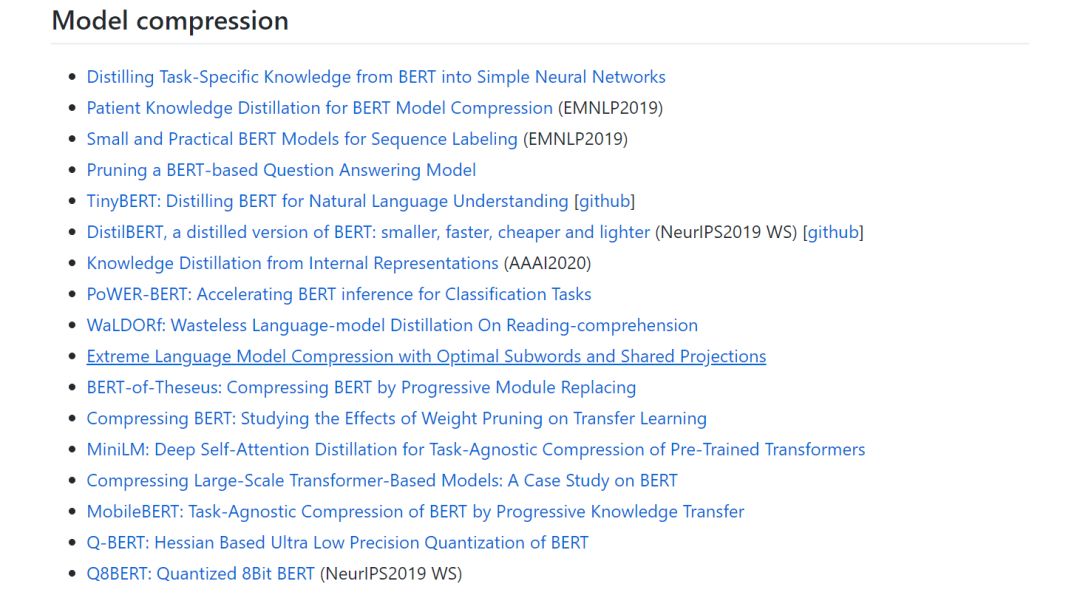Click 'Small and Practical BERT Models' link
The image size is (1080, 601).
pos(301,139)
